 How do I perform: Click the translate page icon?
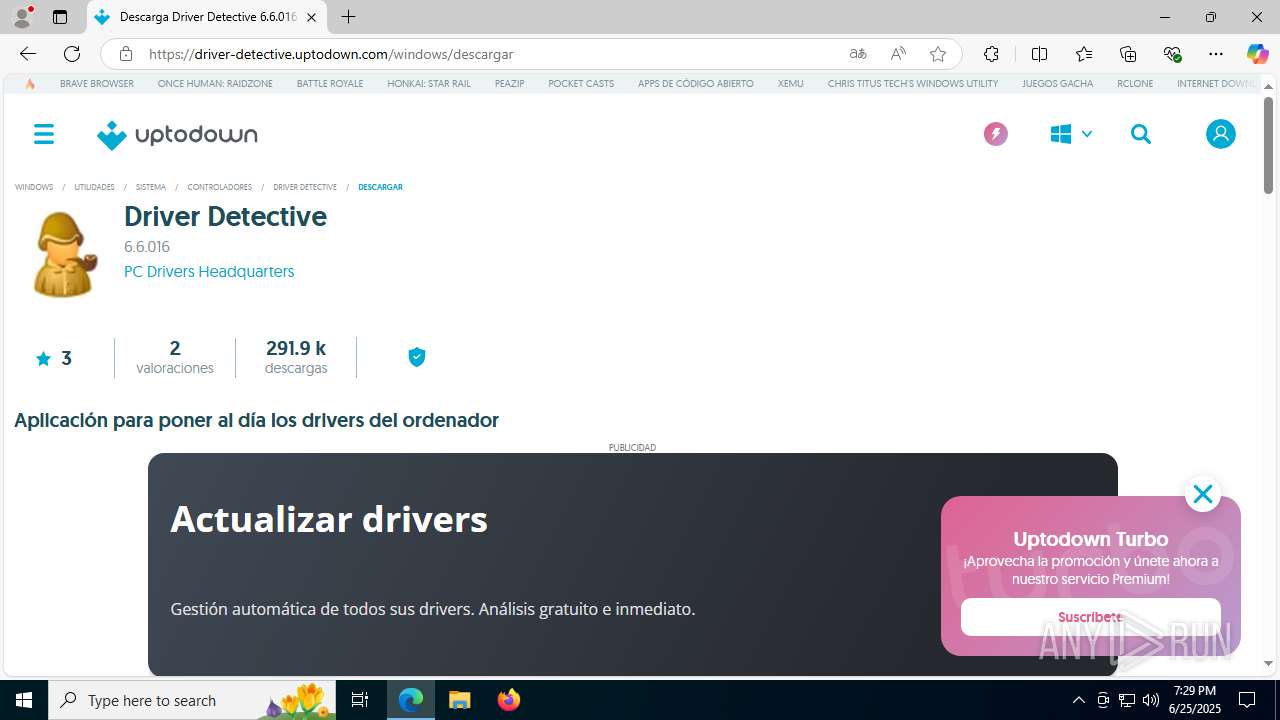click(x=857, y=54)
